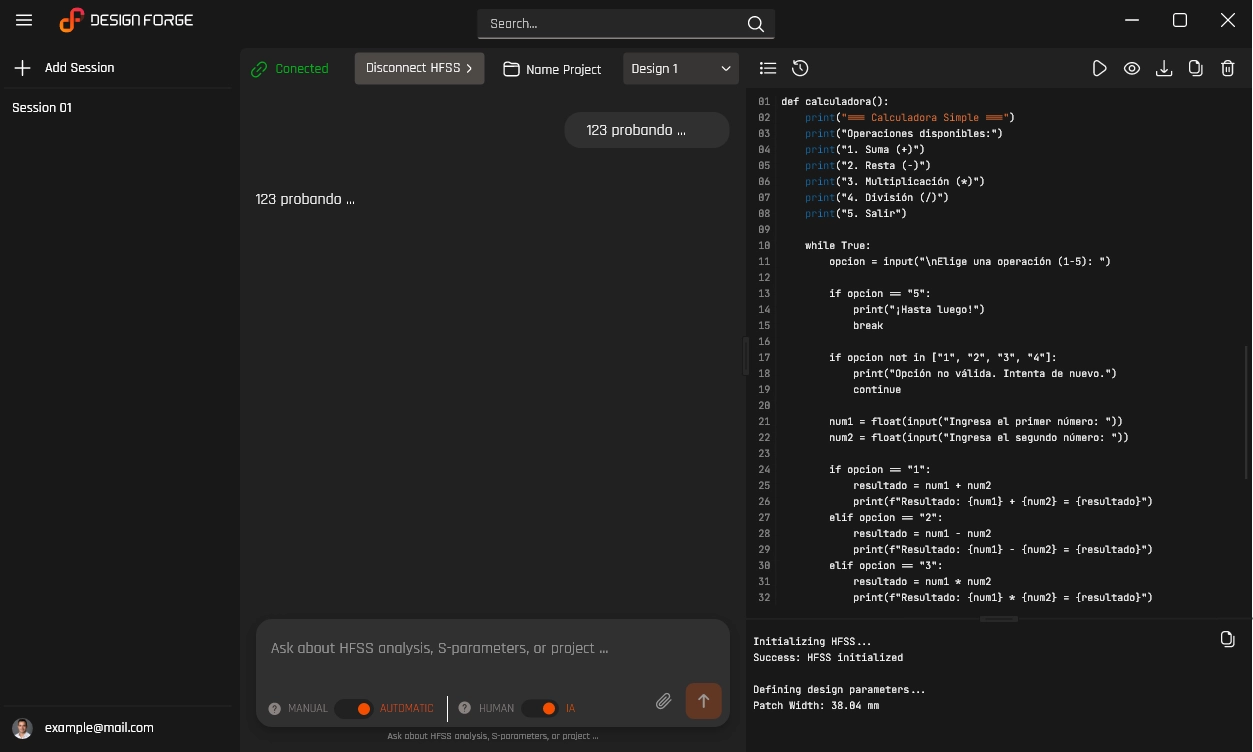The image size is (1253, 752).
Task: Open the code history icon
Action: [800, 68]
